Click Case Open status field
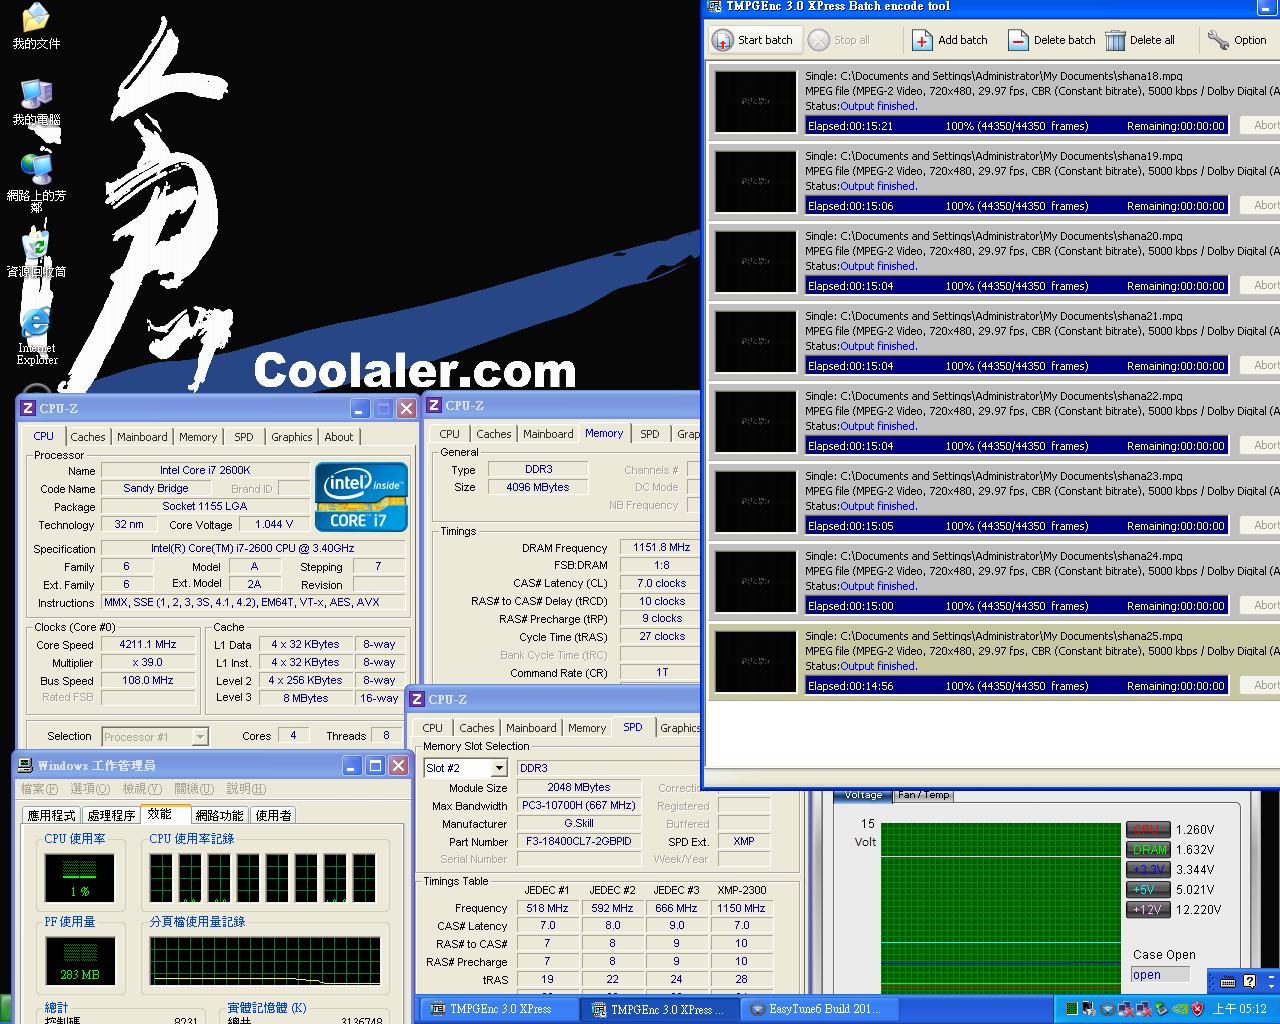Image resolution: width=1280 pixels, height=1024 pixels. pyautogui.click(x=1160, y=975)
